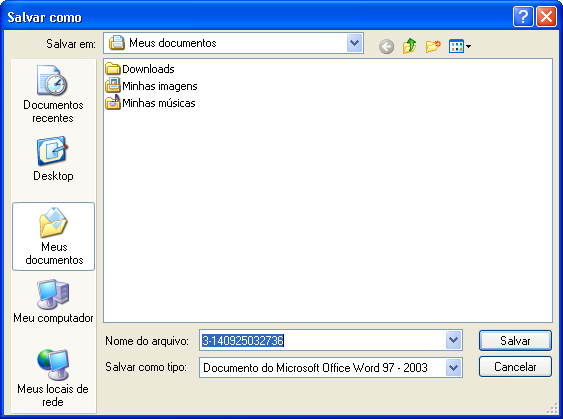
Task: Expand the Nome do arquivo dropdown arrow
Action: (x=453, y=340)
